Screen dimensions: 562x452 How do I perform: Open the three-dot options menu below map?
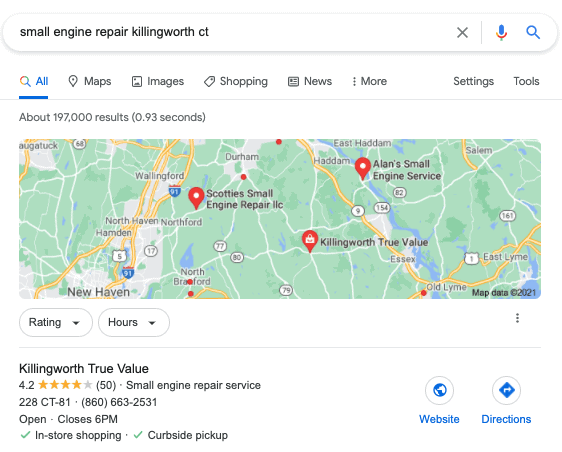pos(517,318)
